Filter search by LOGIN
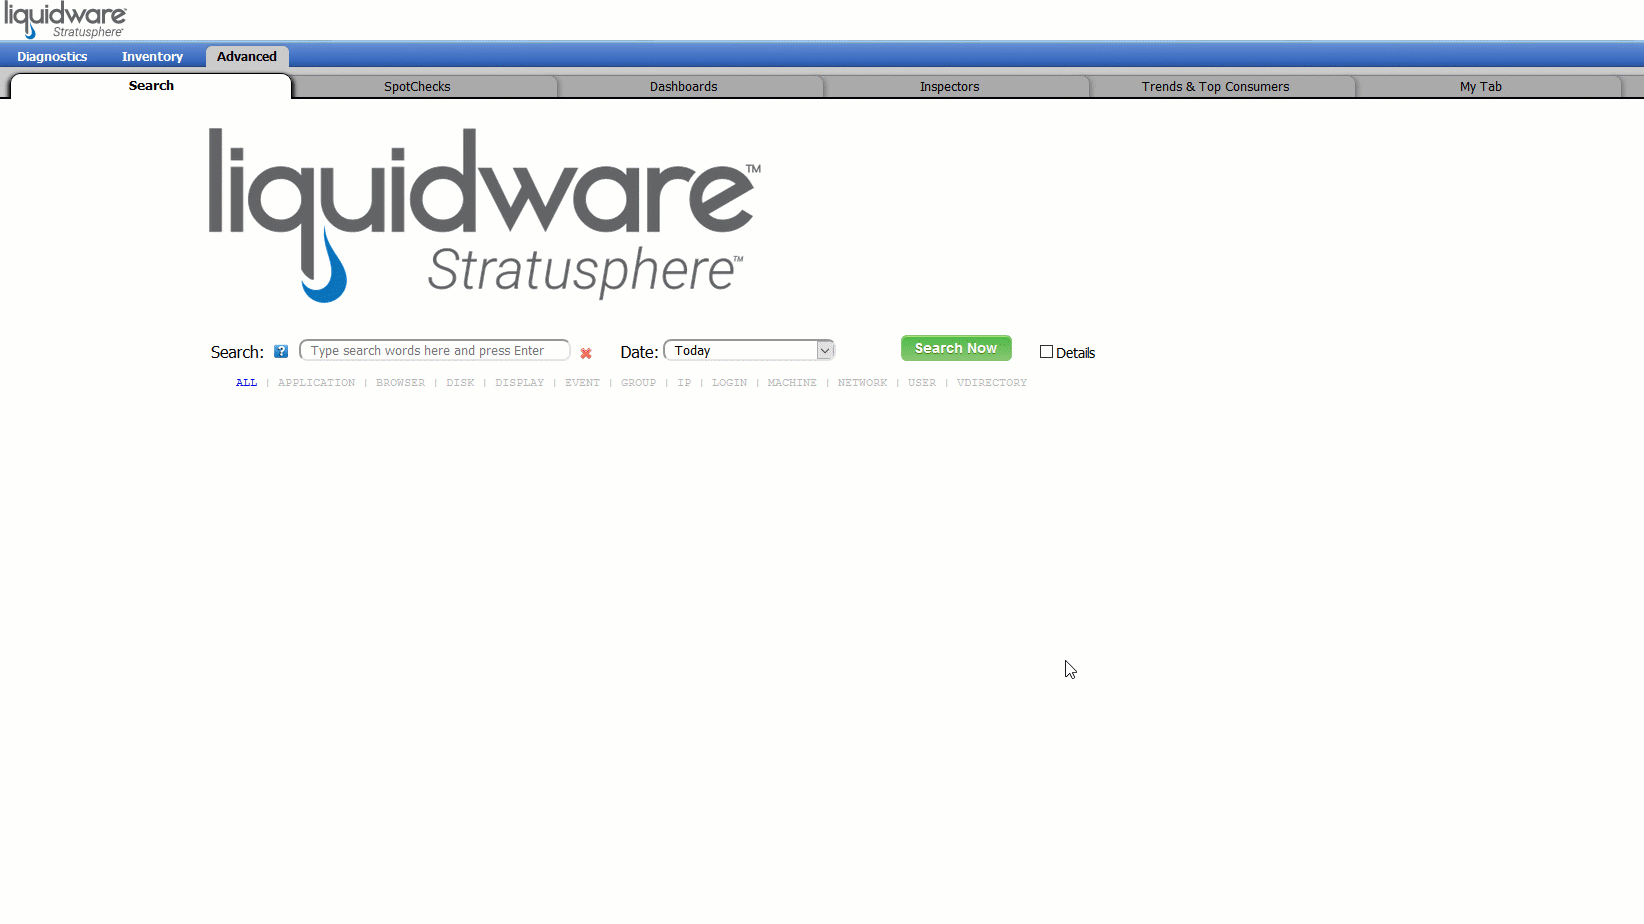The image size is (1644, 924). point(729,383)
